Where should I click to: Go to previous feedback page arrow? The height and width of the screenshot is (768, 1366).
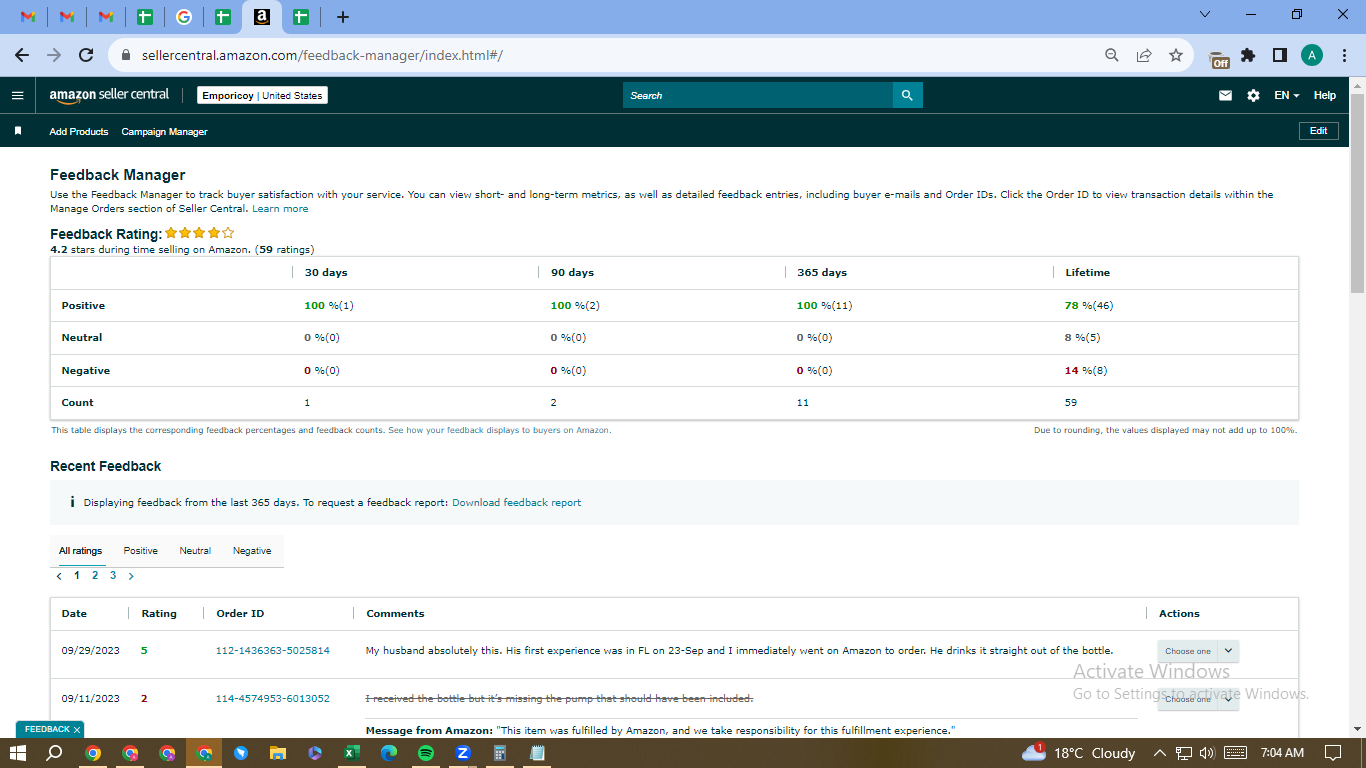click(x=59, y=576)
